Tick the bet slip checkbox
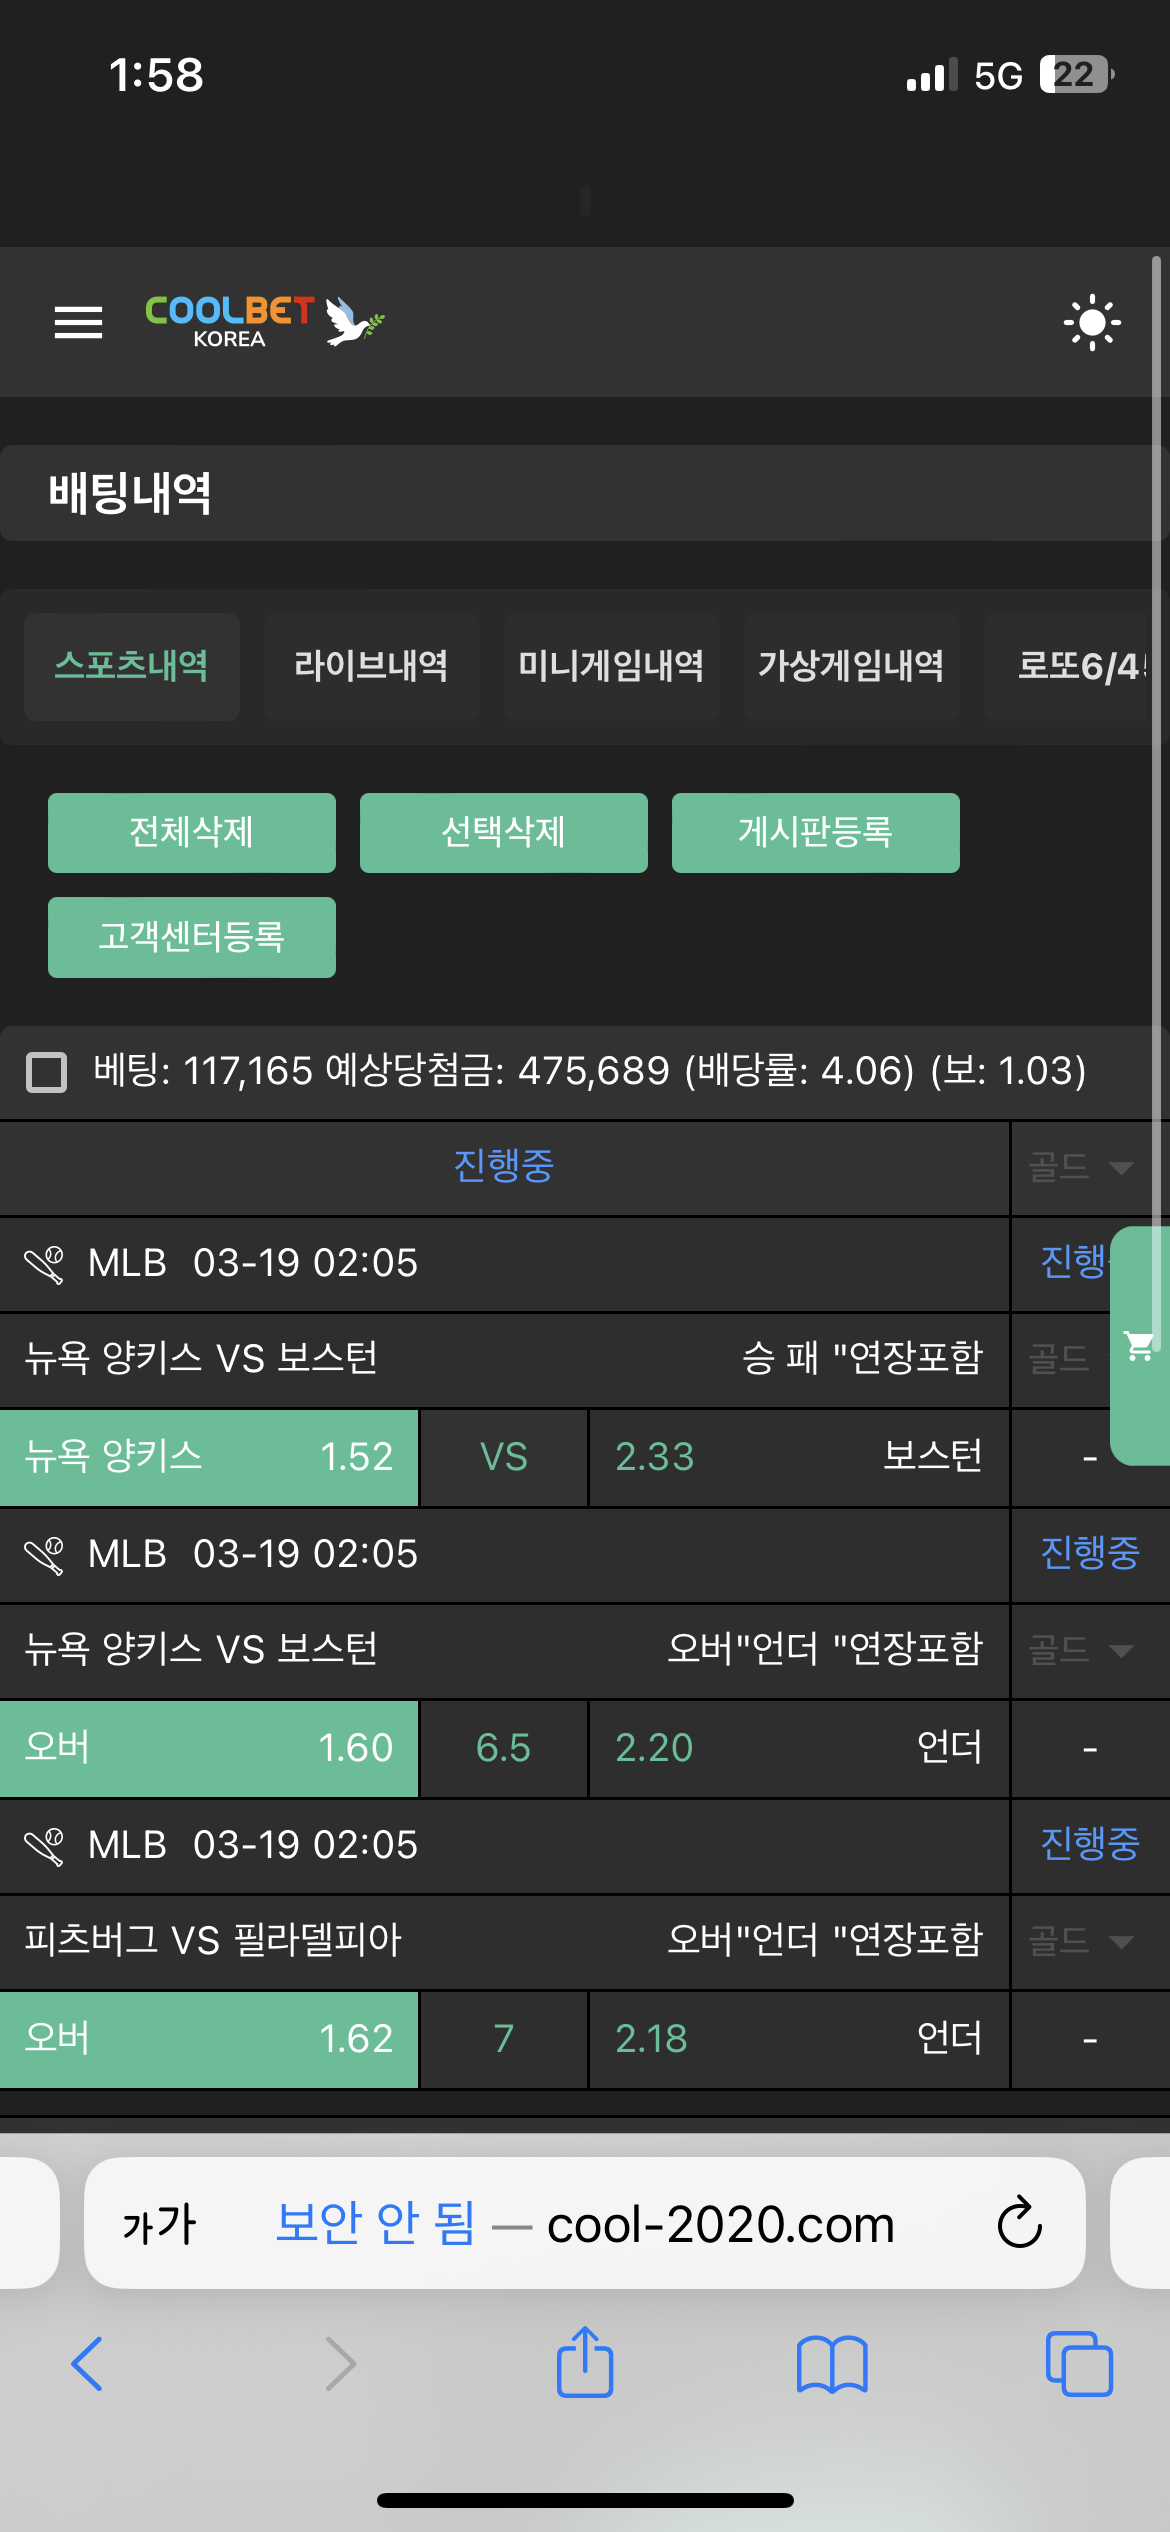The height and width of the screenshot is (2532, 1170). [x=47, y=1072]
